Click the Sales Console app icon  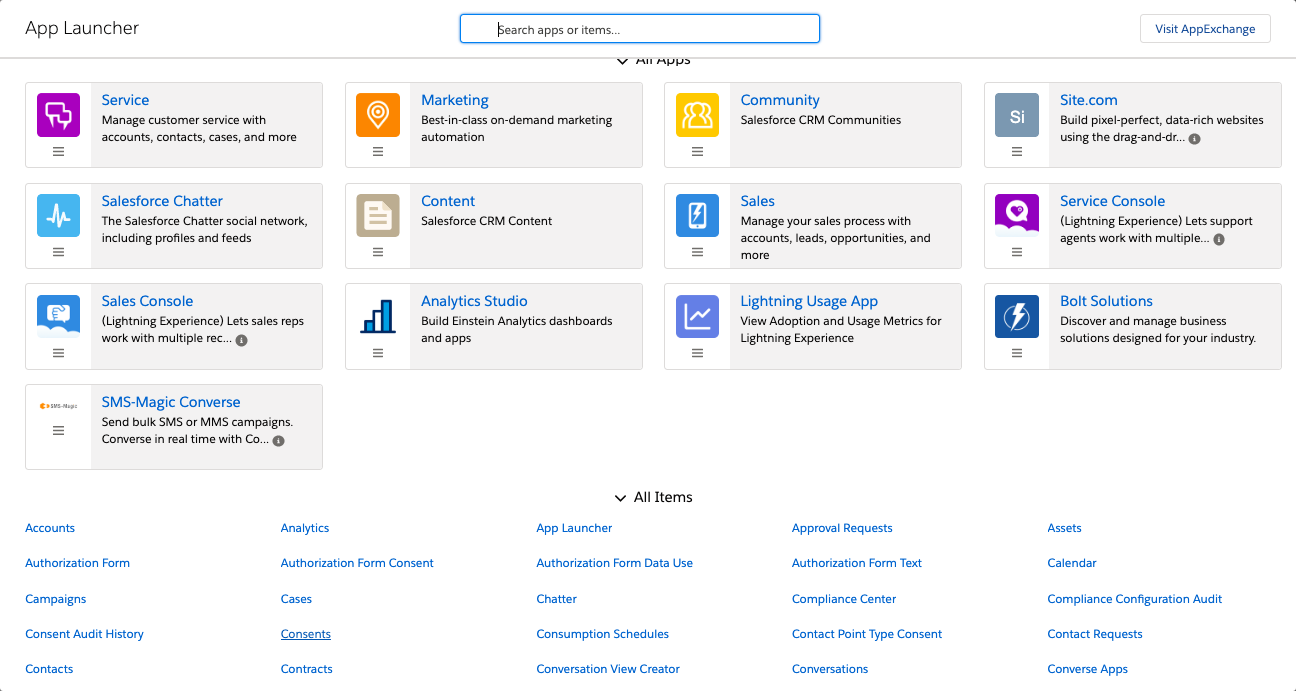click(58, 316)
